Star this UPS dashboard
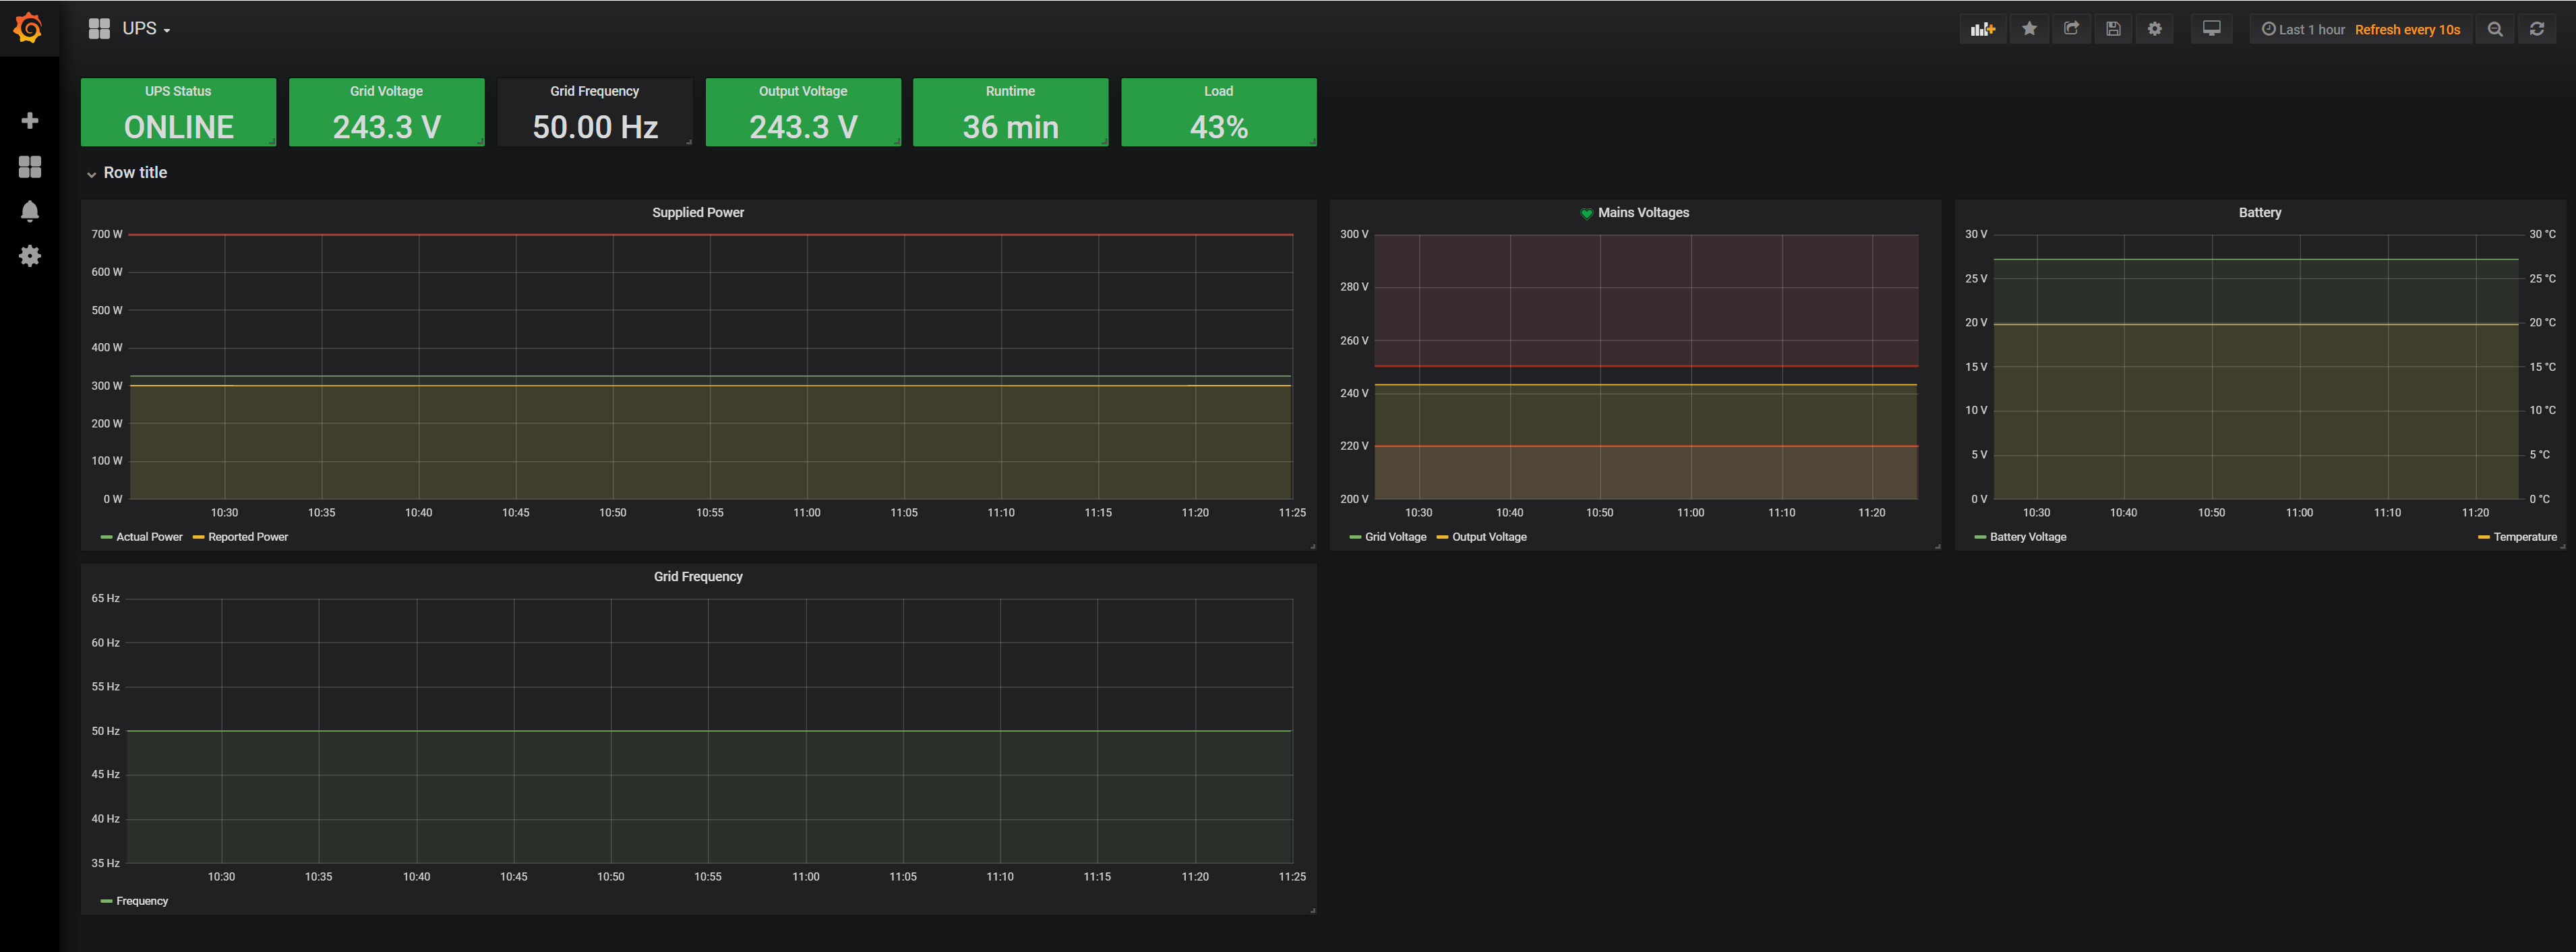2576x952 pixels. coord(2029,28)
